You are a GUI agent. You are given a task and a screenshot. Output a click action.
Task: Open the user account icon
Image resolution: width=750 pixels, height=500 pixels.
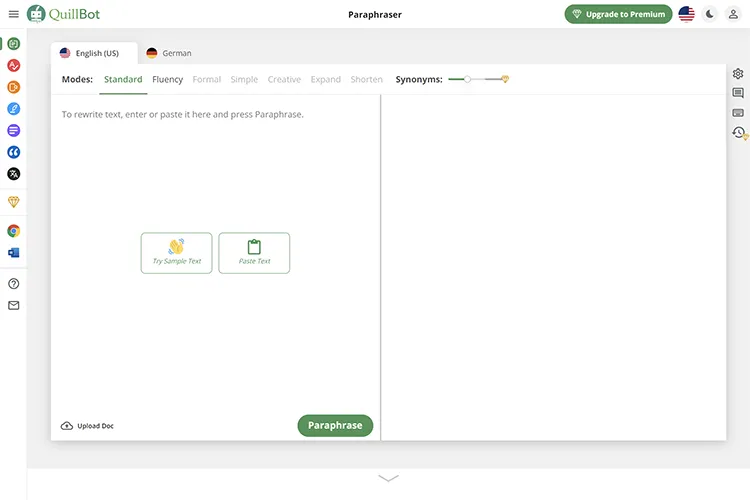pos(733,14)
